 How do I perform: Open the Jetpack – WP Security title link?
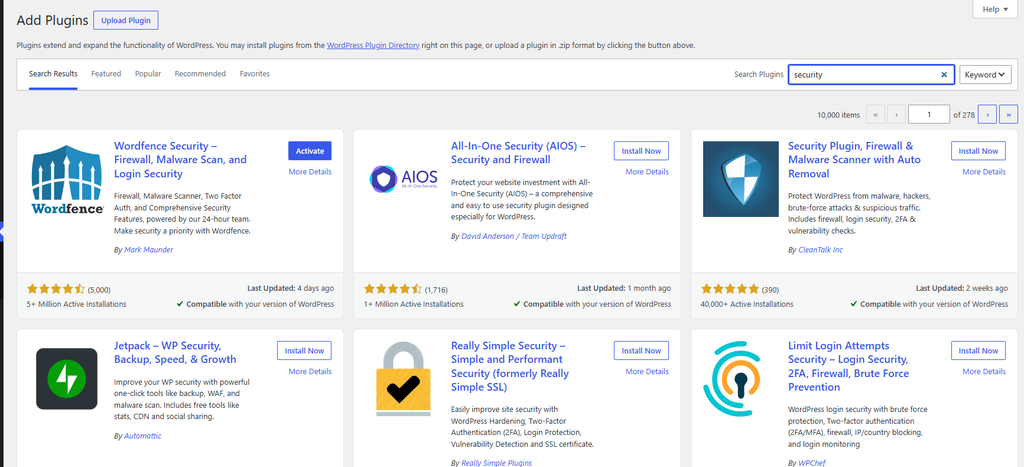pos(175,353)
